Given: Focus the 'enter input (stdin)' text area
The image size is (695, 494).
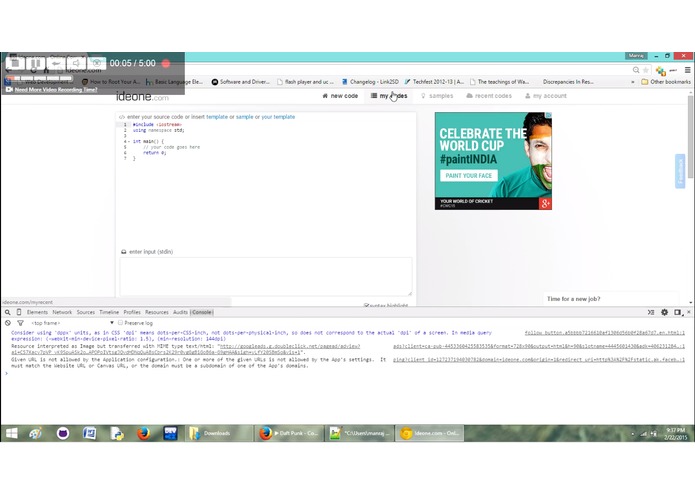Looking at the screenshot, I should 266,276.
